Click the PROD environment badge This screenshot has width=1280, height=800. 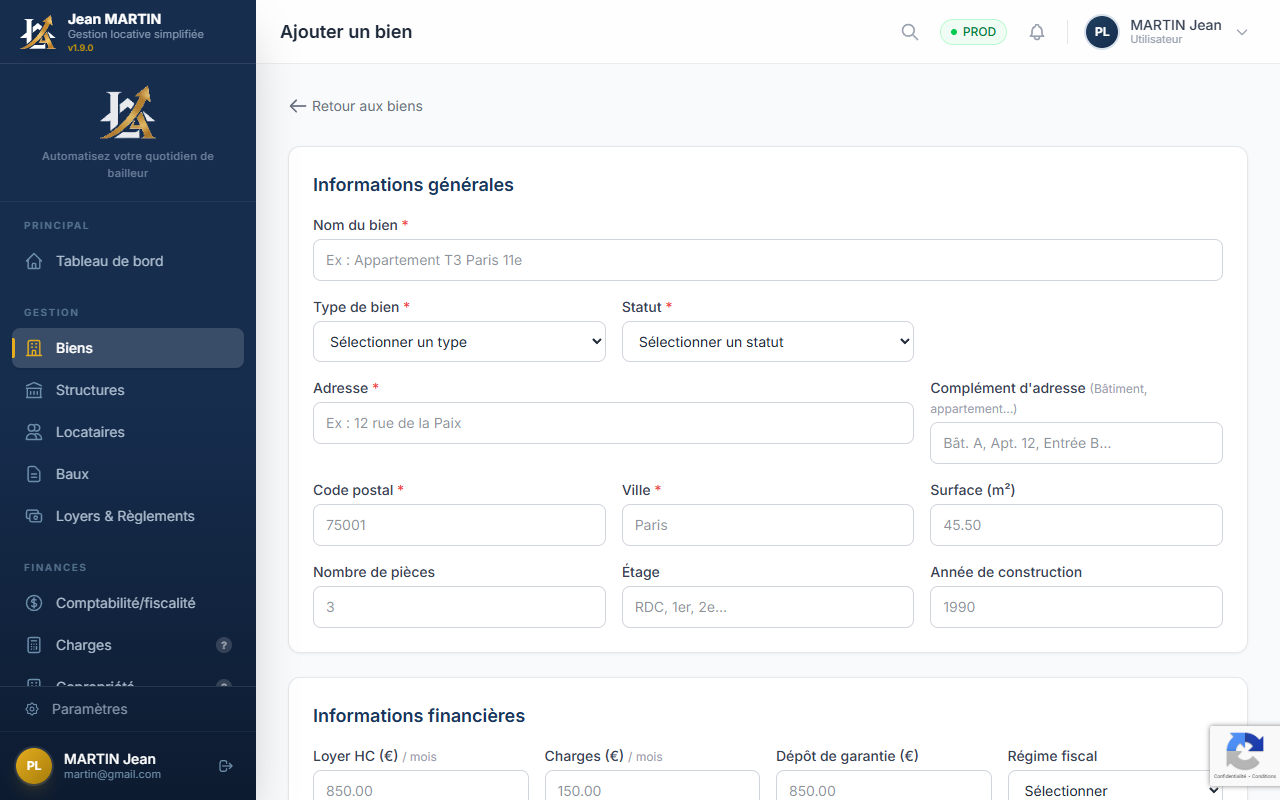(973, 32)
